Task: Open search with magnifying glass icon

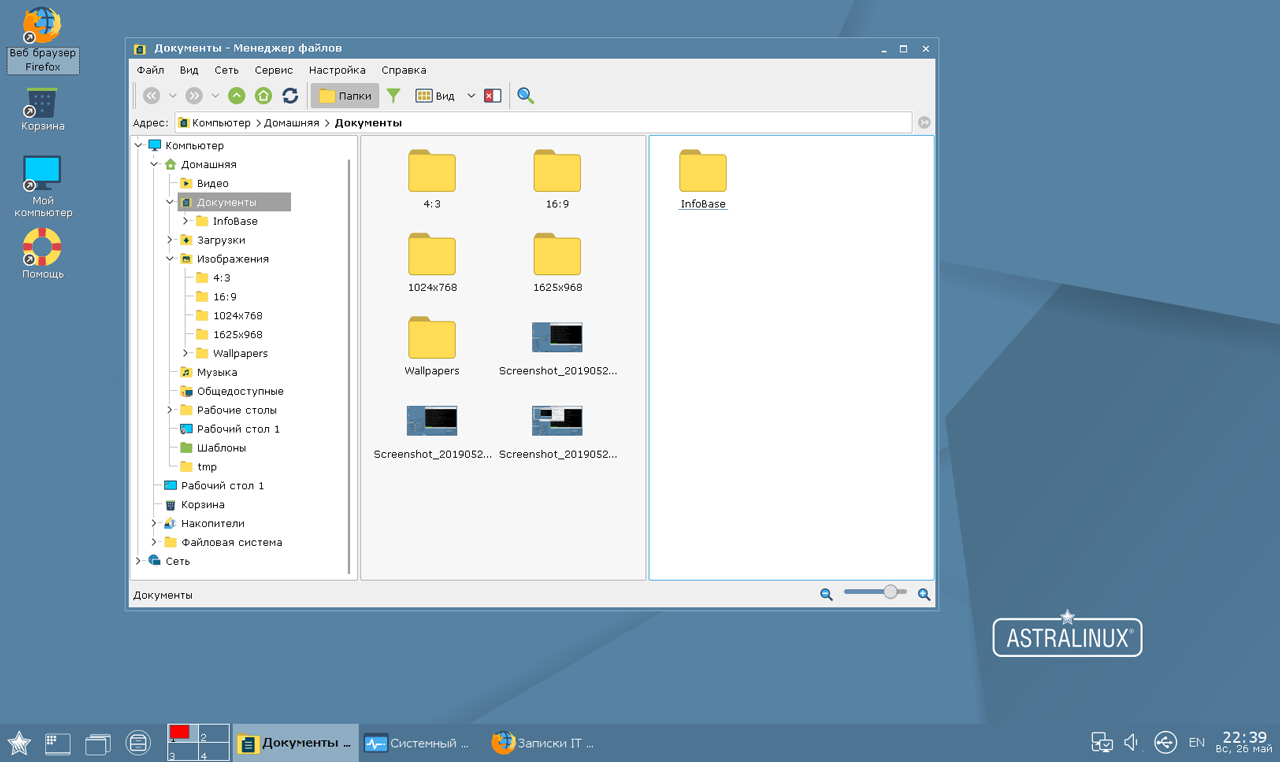Action: 525,96
